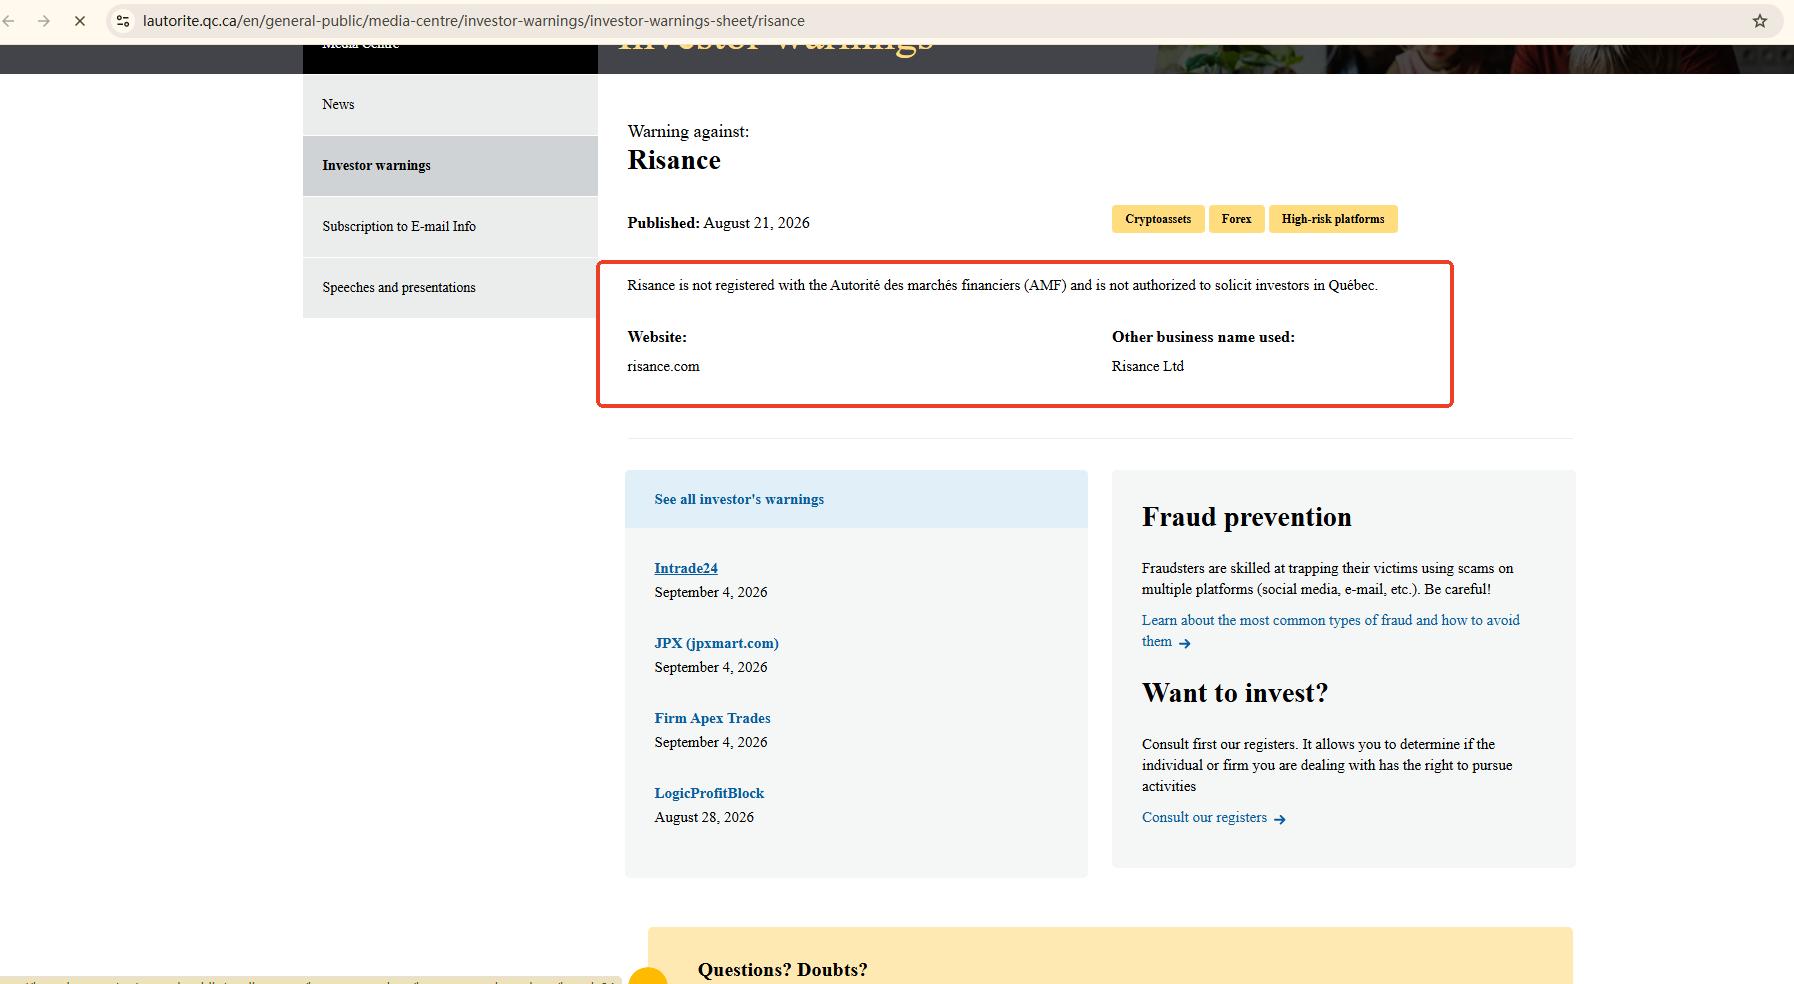Open the LogicProfitBlock warning link
1794x984 pixels.
pos(709,793)
